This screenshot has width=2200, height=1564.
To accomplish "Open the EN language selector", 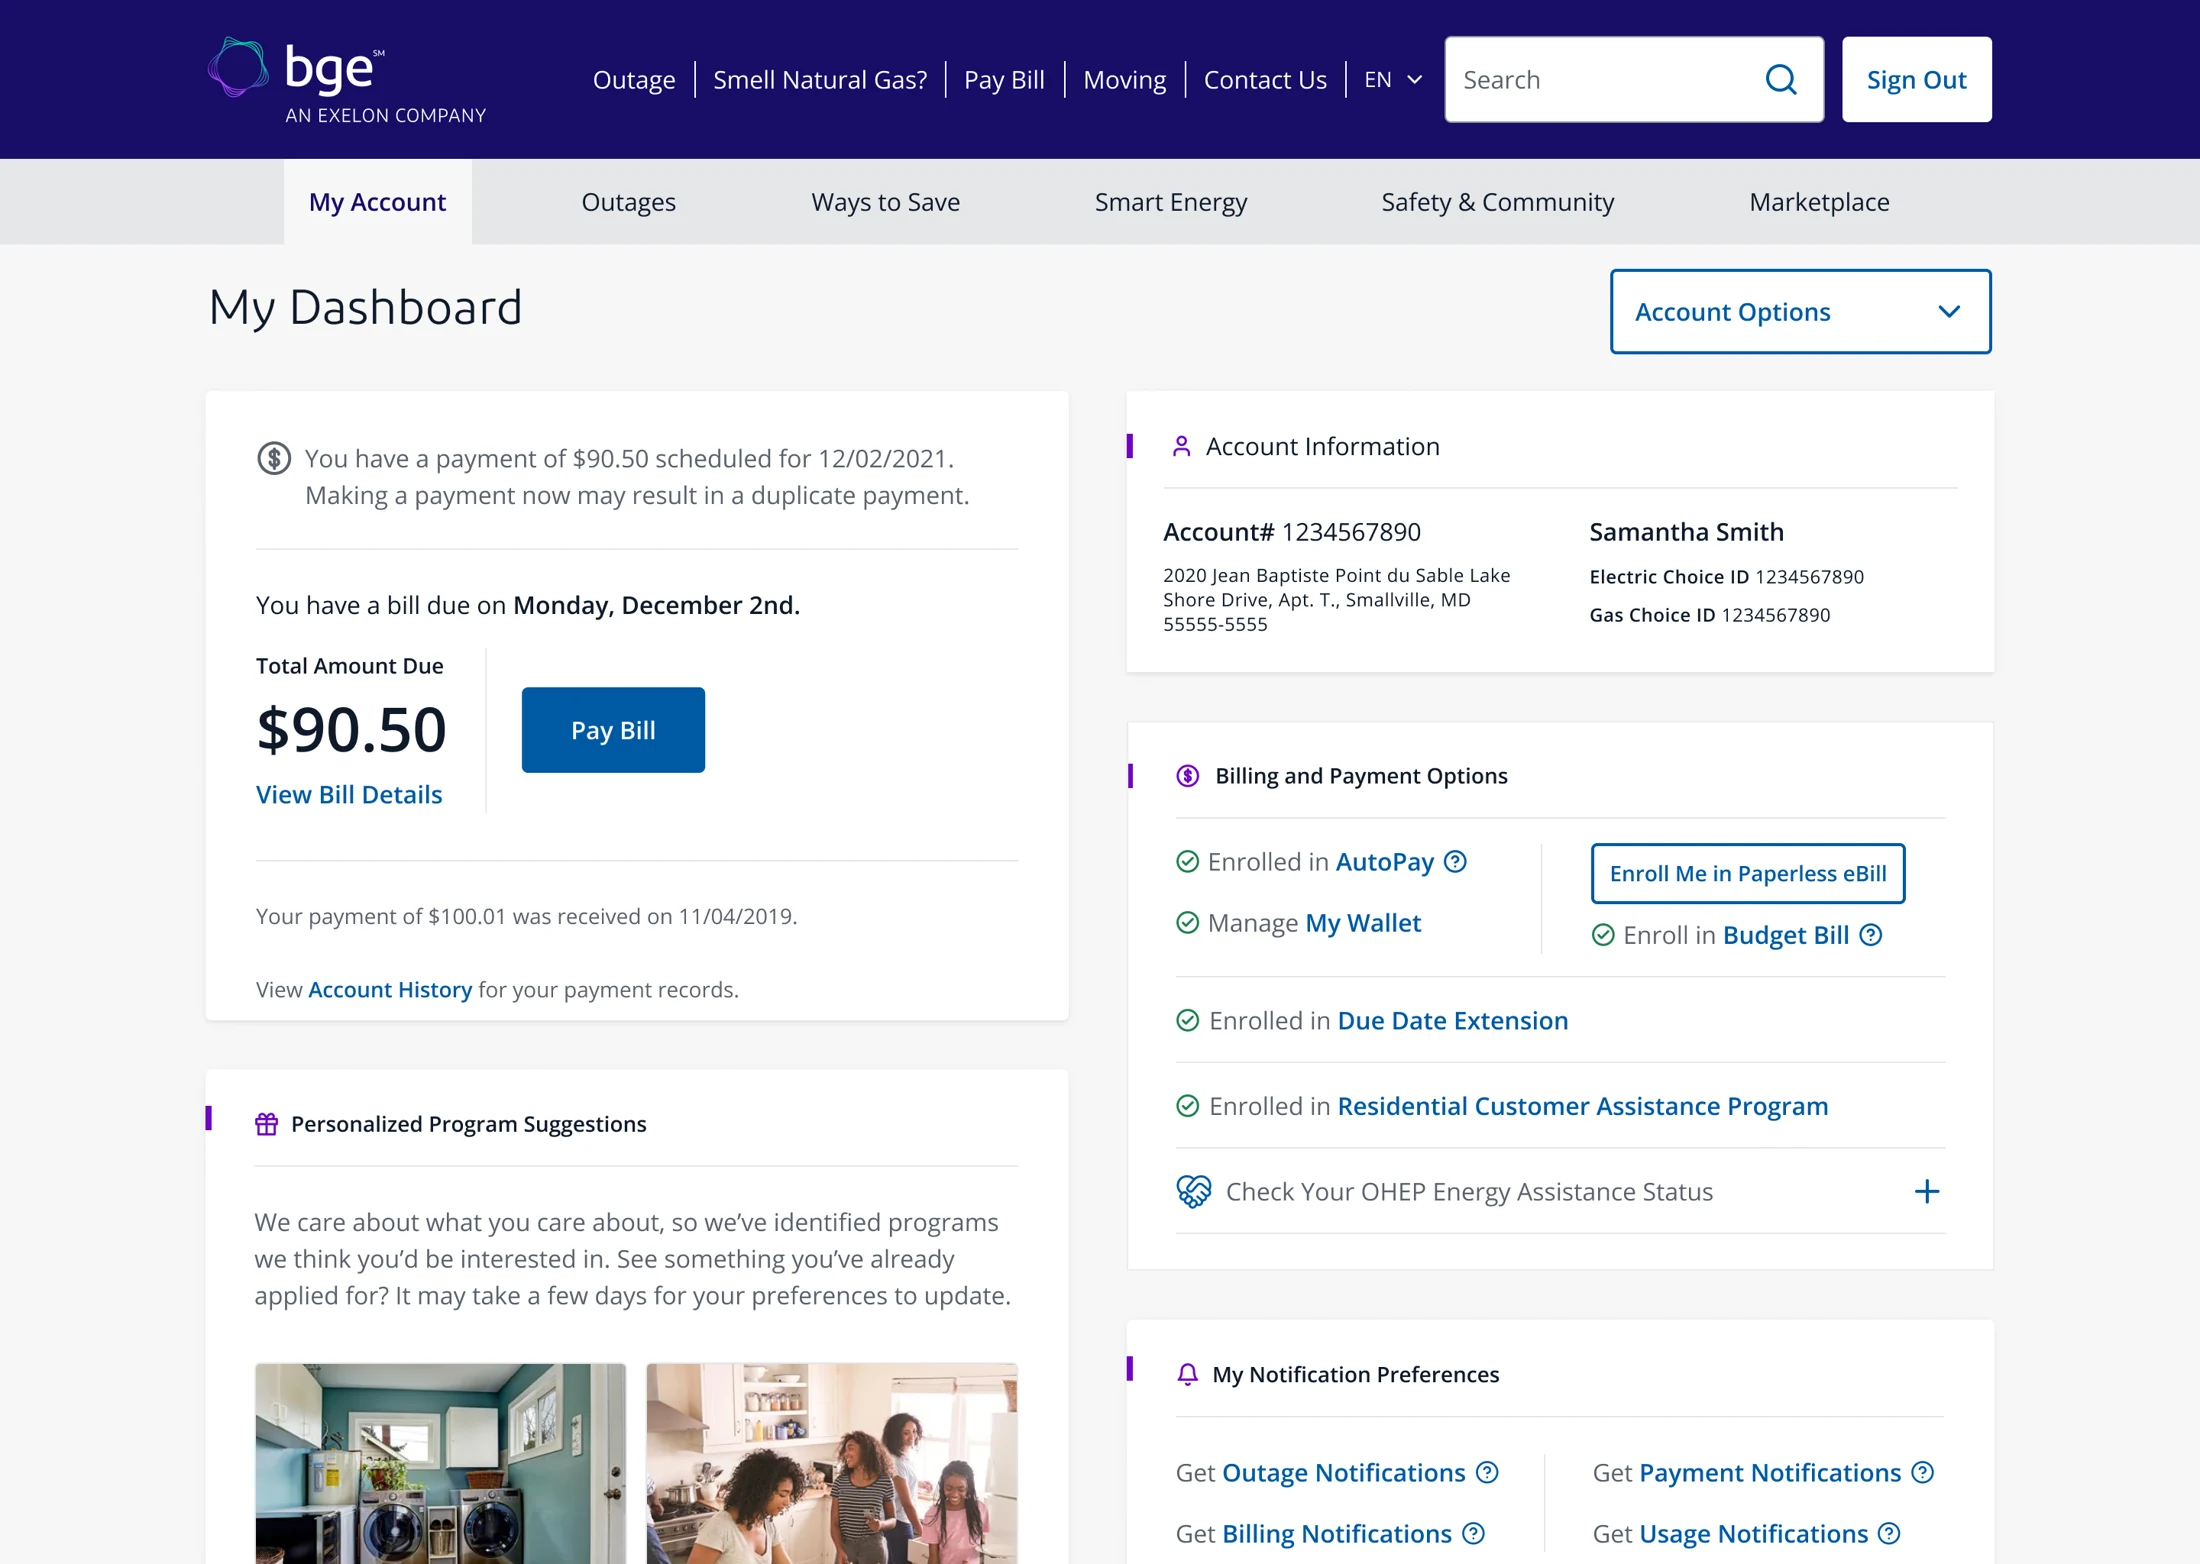I will 1393,80.
